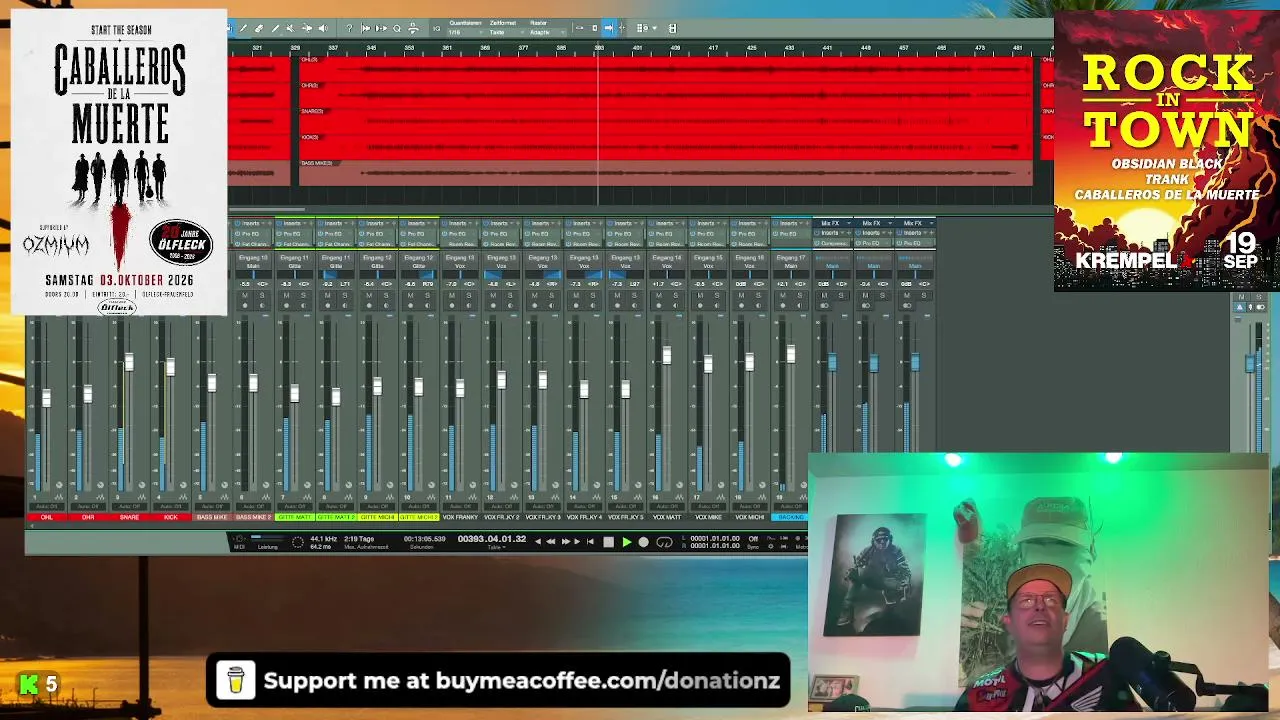Click the 44.1 kHz sample rate readout
Image resolution: width=1280 pixels, height=720 pixels.
click(323, 540)
